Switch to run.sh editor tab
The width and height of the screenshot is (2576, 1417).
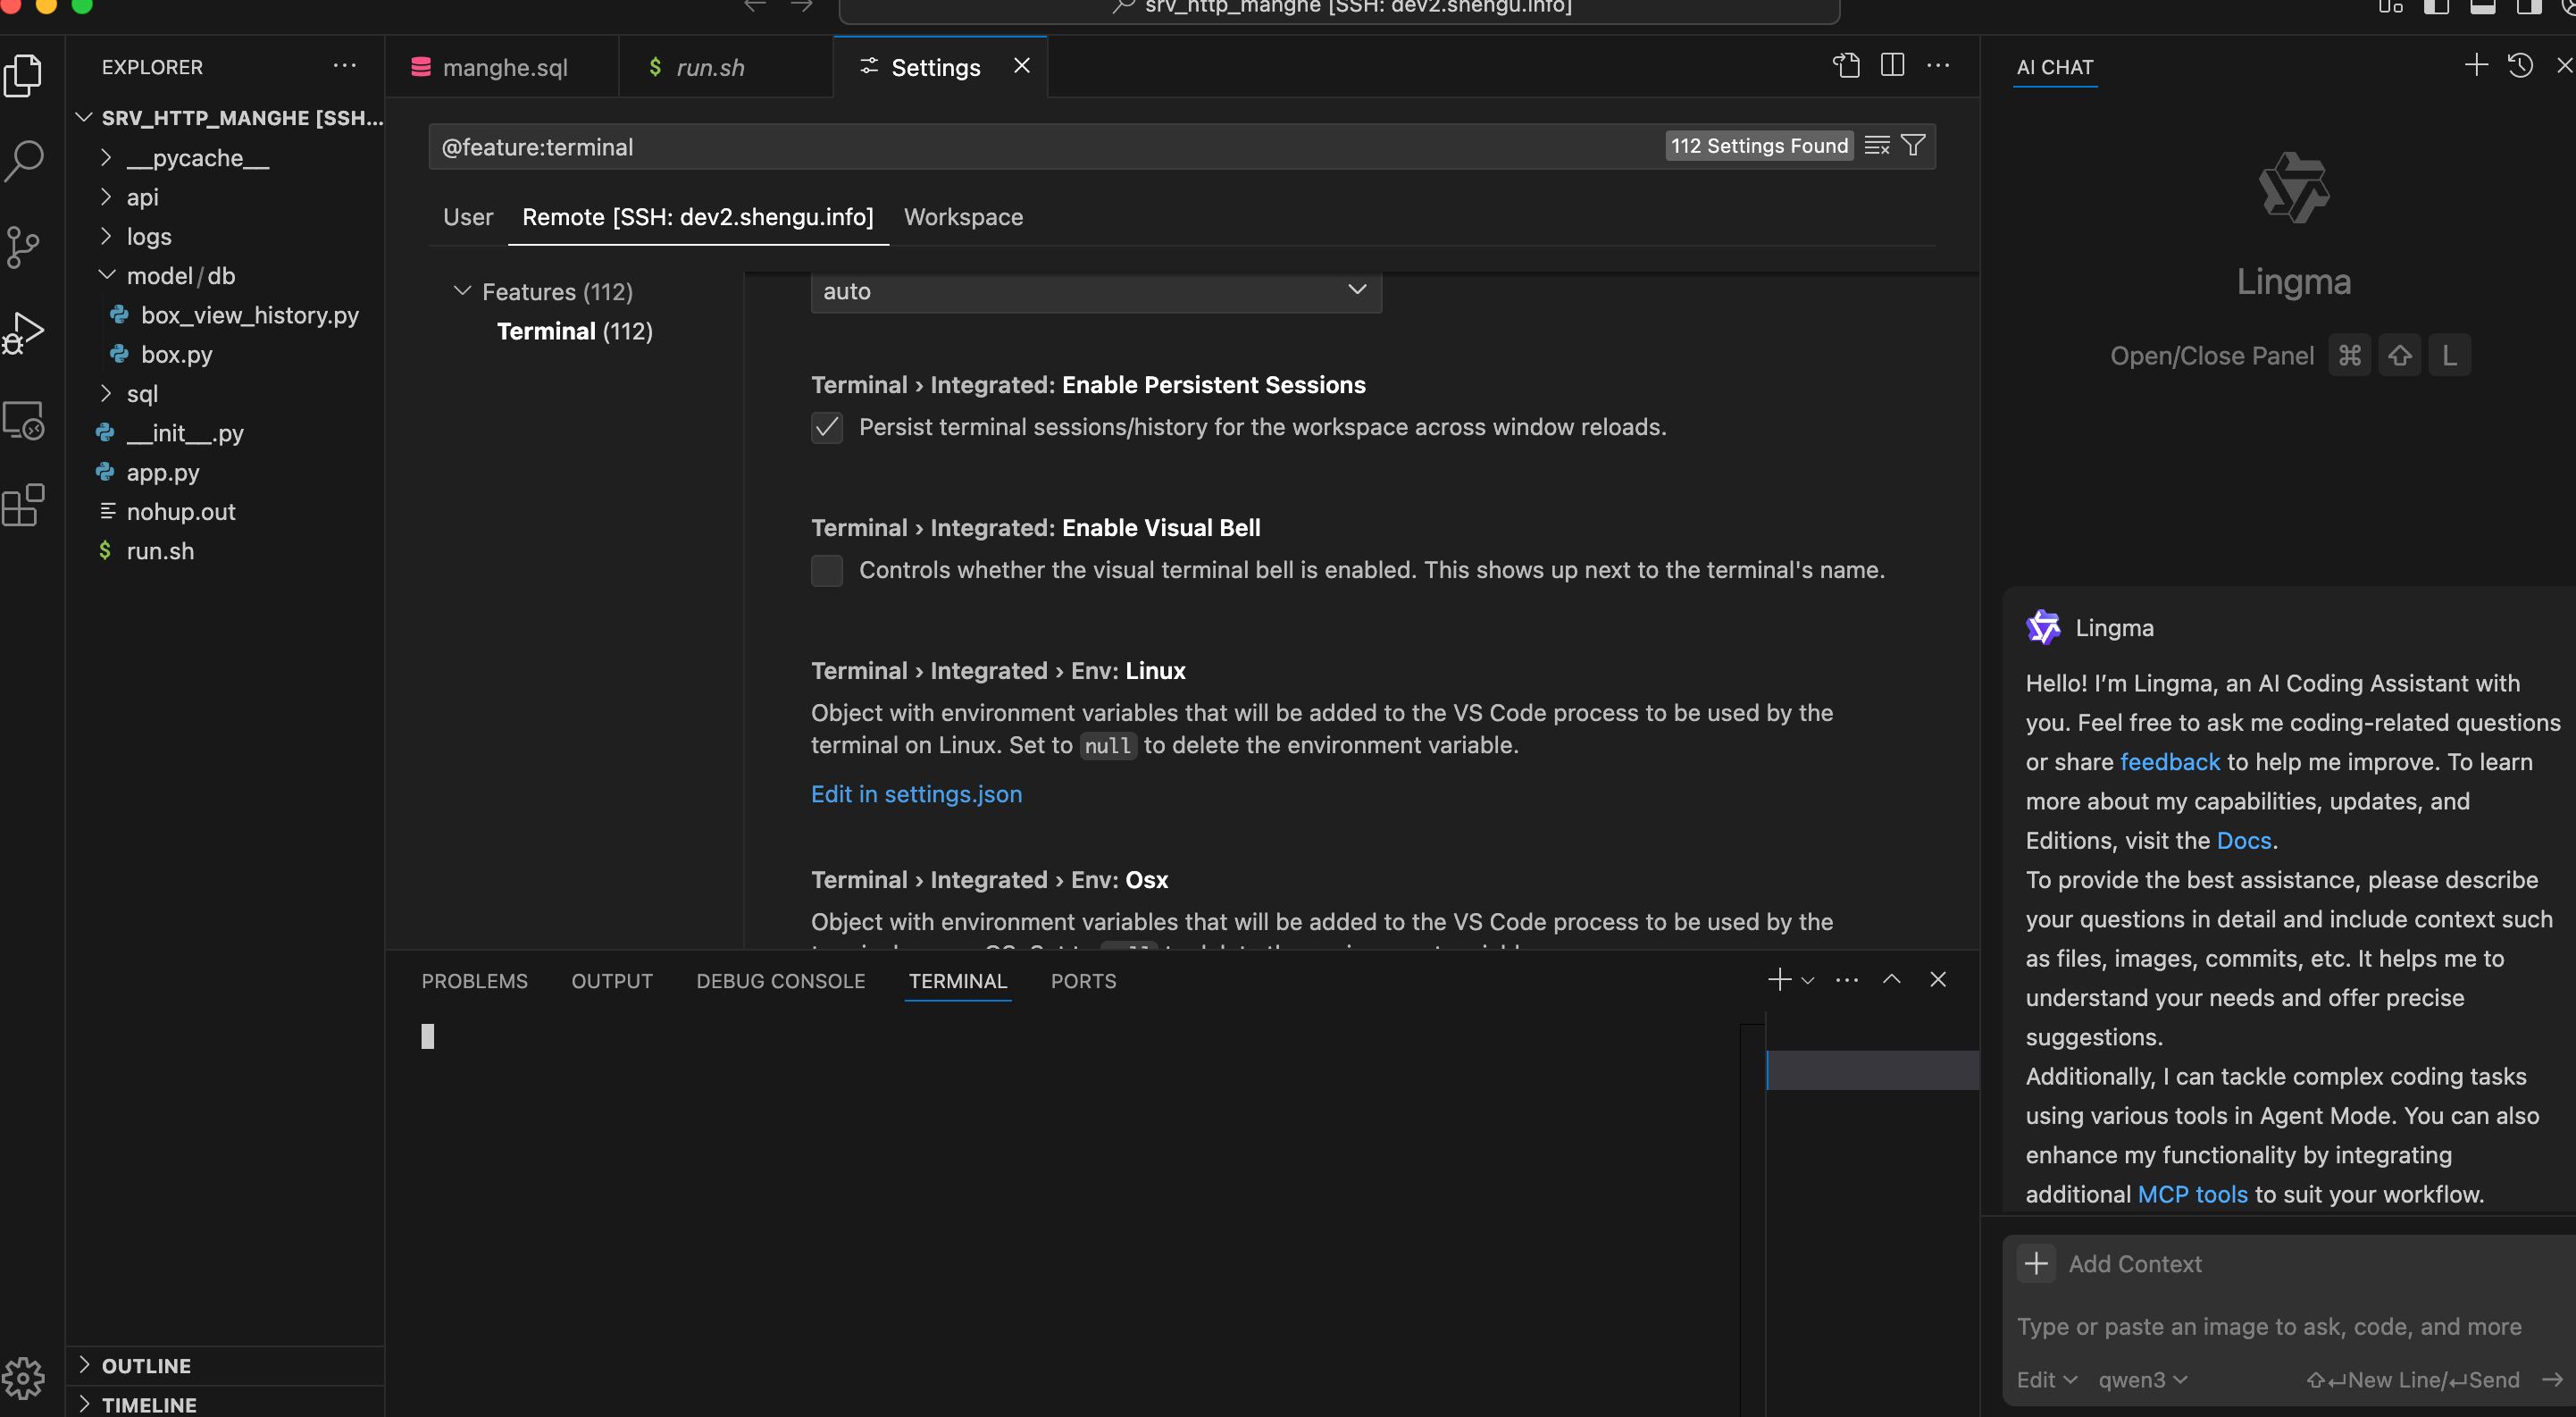click(726, 67)
